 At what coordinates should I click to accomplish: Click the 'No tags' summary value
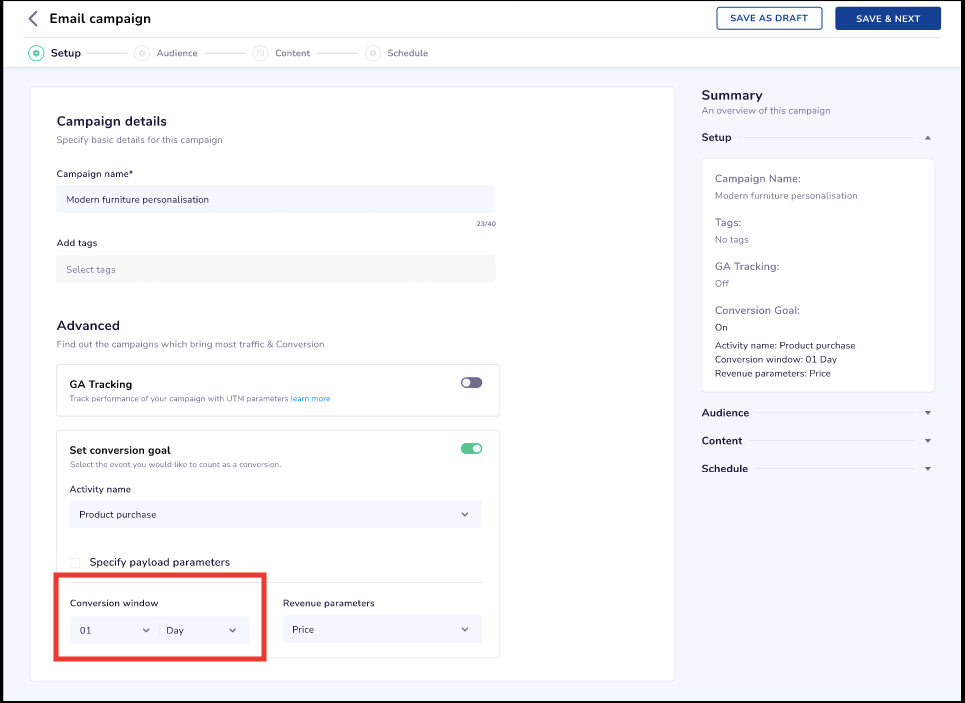coord(732,239)
